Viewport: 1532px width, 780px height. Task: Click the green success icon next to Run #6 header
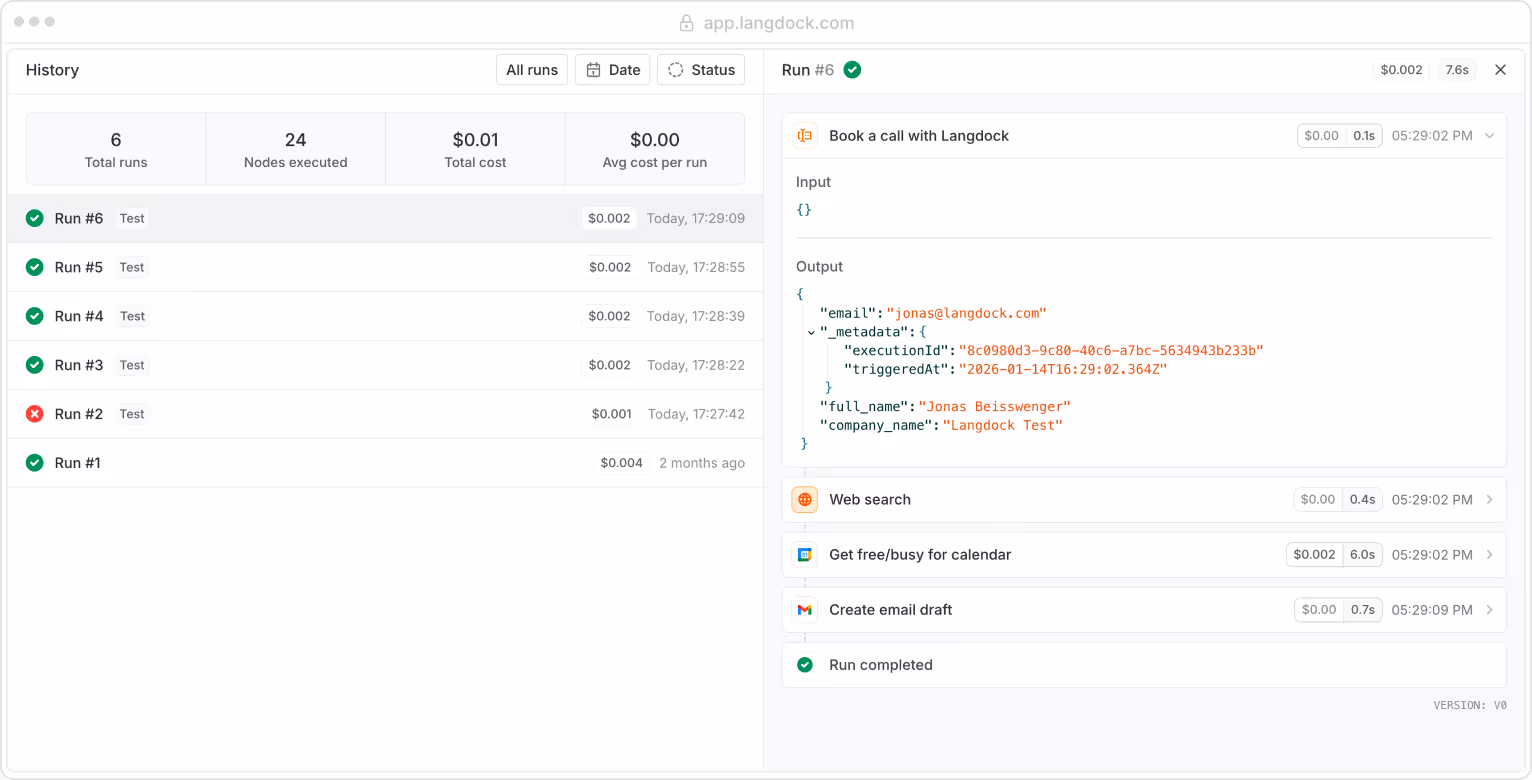click(852, 70)
